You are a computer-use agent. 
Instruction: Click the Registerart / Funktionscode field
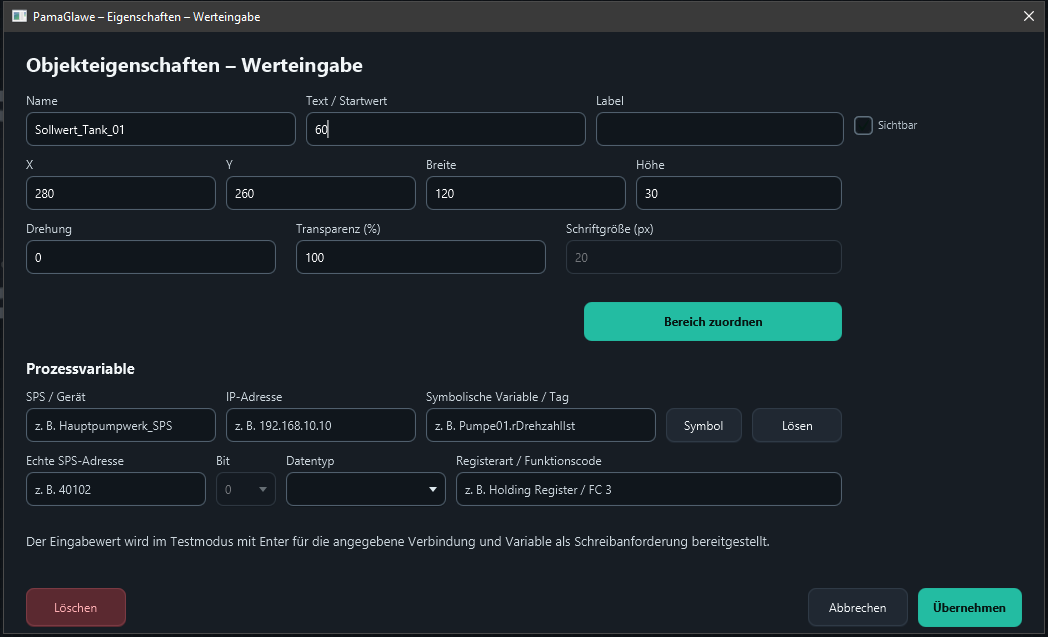tap(648, 489)
